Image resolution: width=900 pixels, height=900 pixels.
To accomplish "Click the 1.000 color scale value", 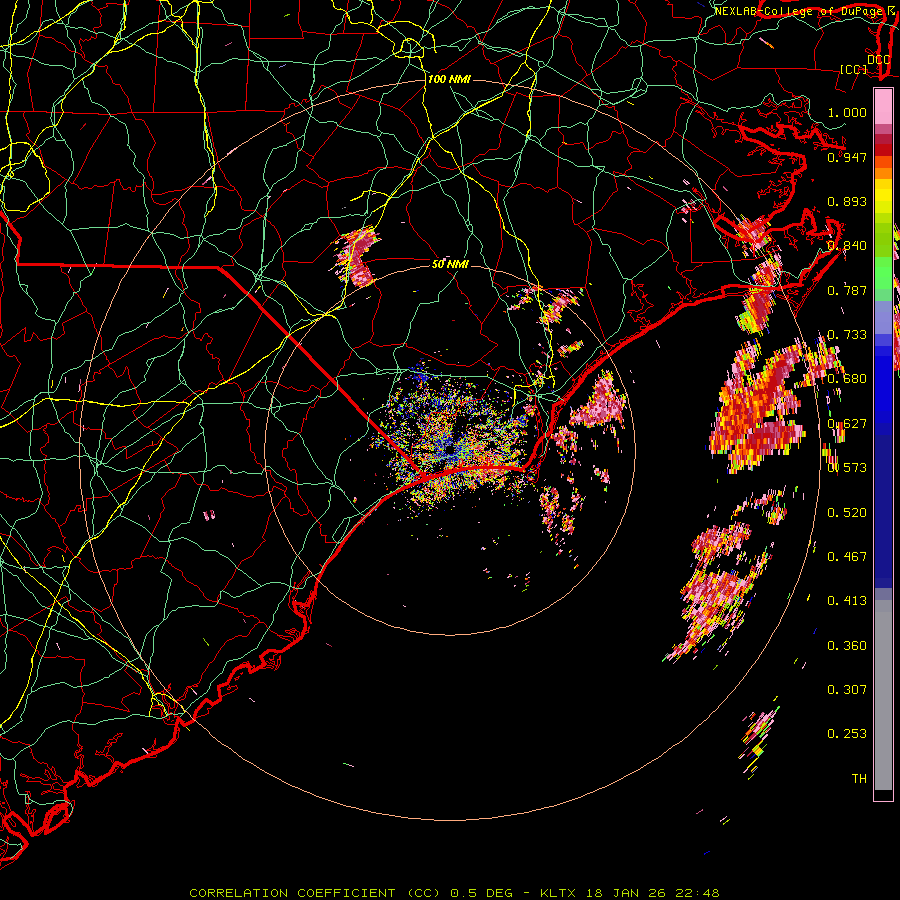I will pyautogui.click(x=847, y=112).
